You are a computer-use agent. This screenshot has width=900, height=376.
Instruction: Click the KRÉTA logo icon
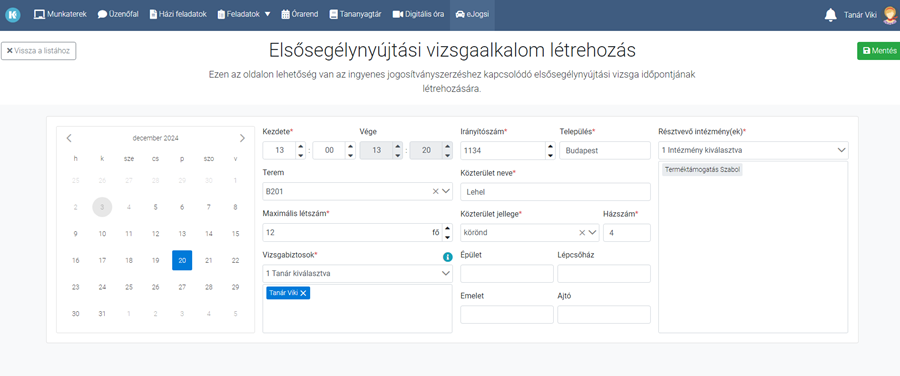[13, 15]
